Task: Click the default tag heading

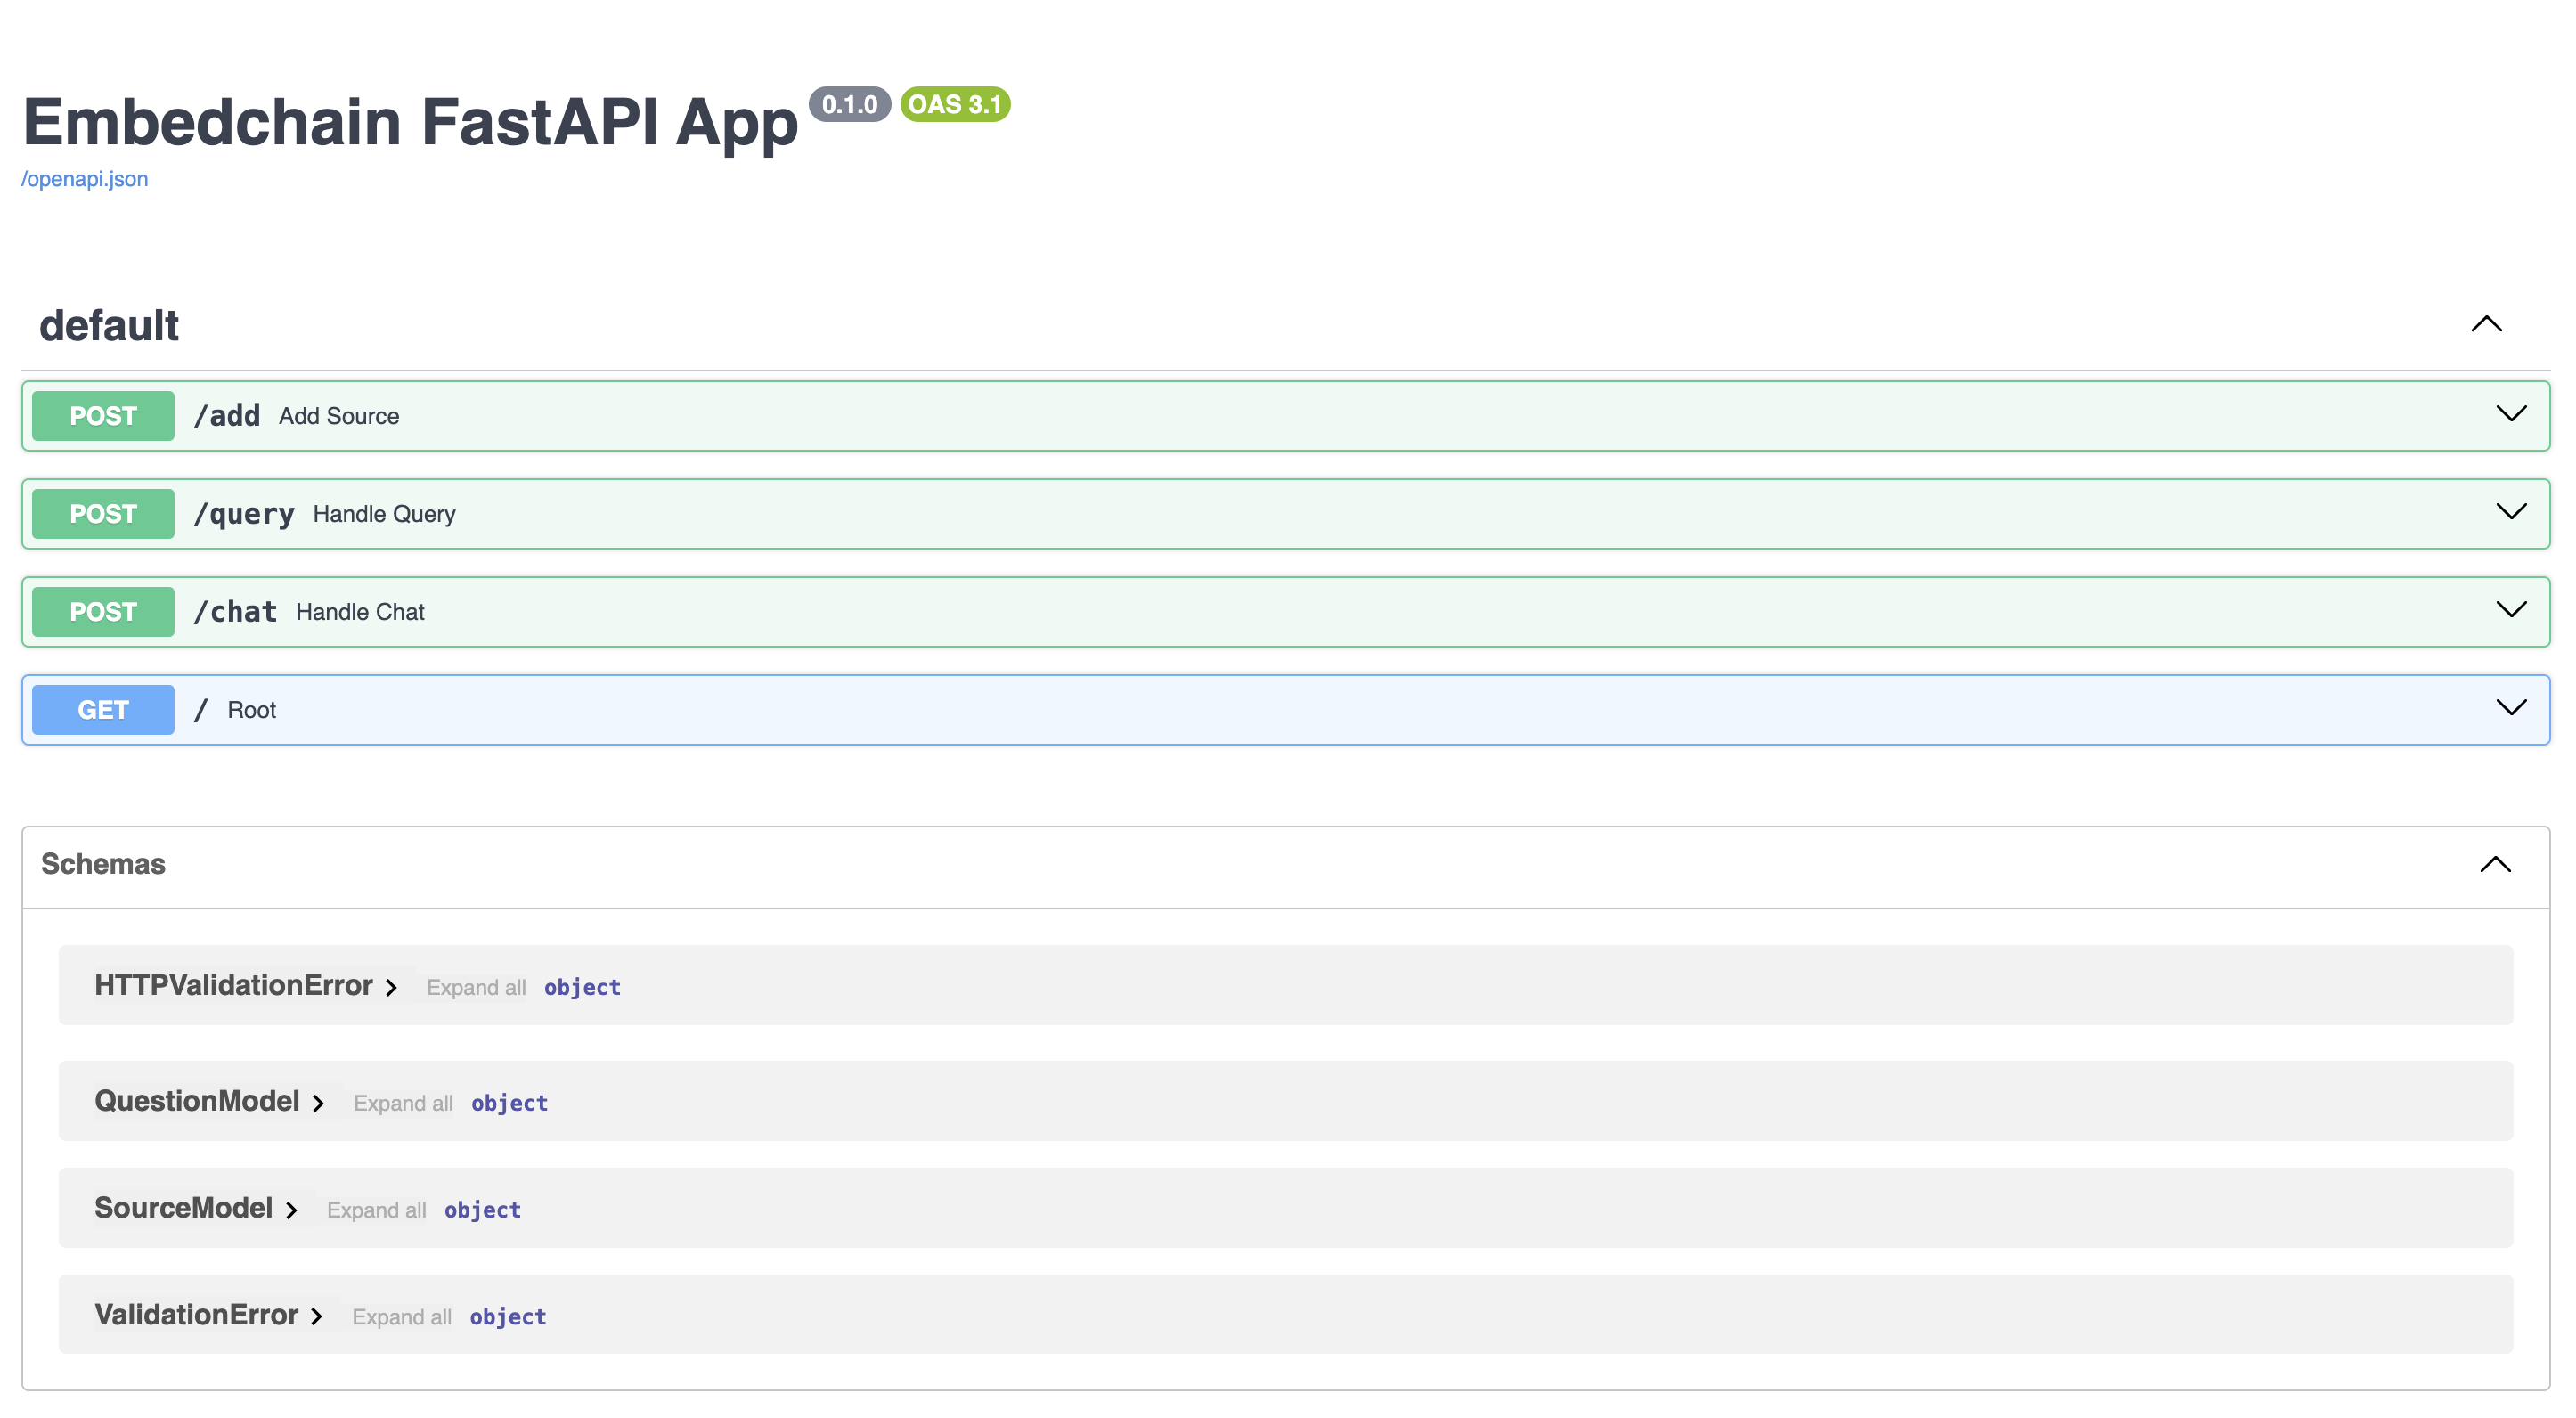Action: 109,326
